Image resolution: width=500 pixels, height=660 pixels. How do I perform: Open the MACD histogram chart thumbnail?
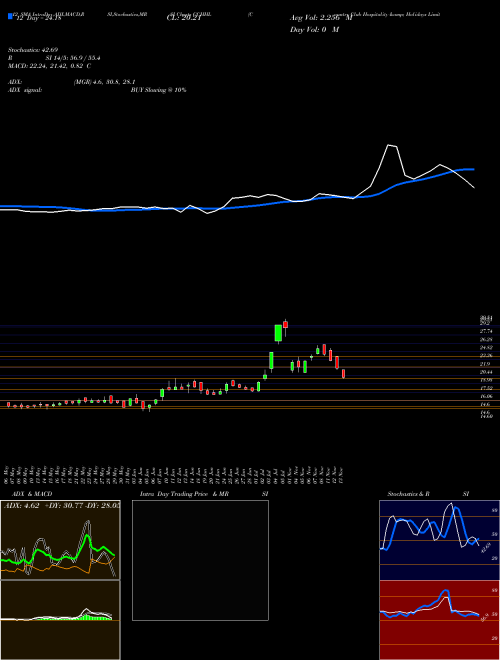tap(60, 620)
